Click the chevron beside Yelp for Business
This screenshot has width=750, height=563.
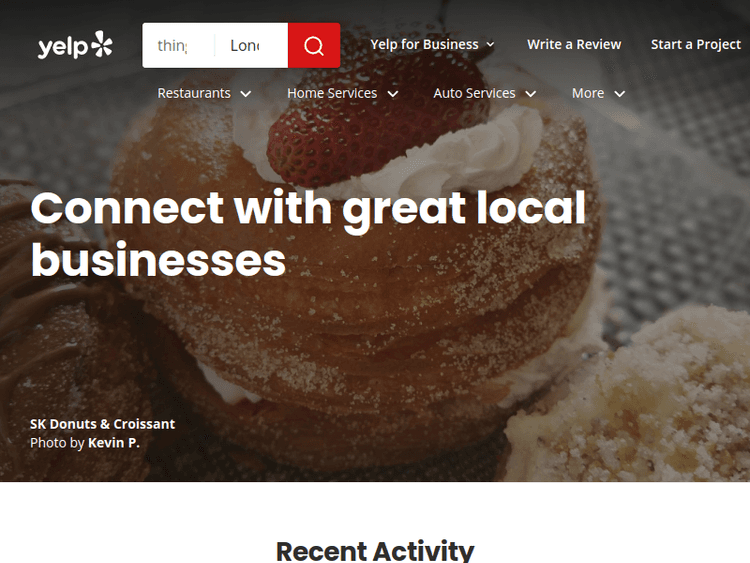[490, 44]
